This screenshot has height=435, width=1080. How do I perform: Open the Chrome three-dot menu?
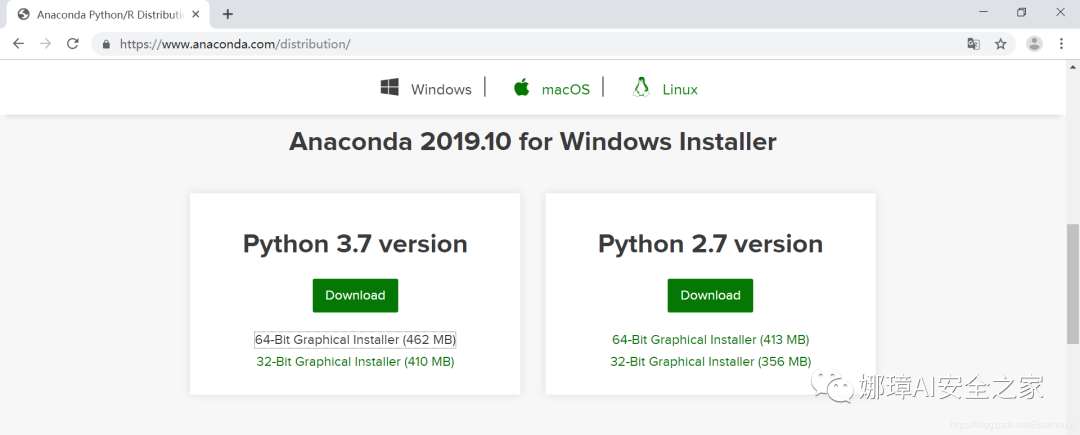[x=1061, y=44]
